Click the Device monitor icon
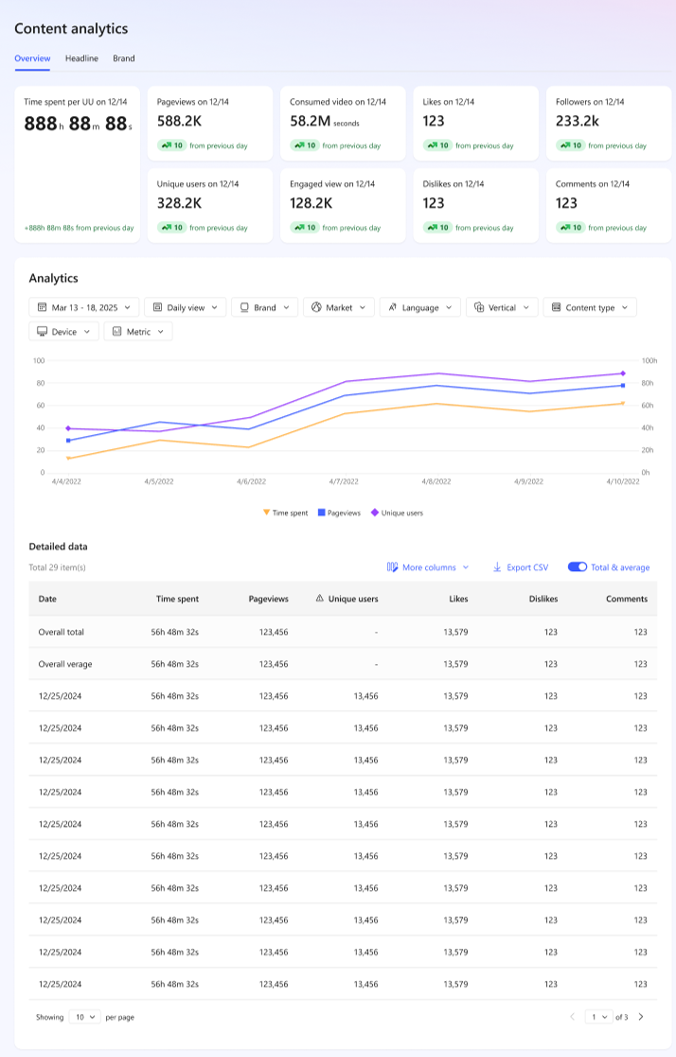The height and width of the screenshot is (1057, 676). (42, 331)
